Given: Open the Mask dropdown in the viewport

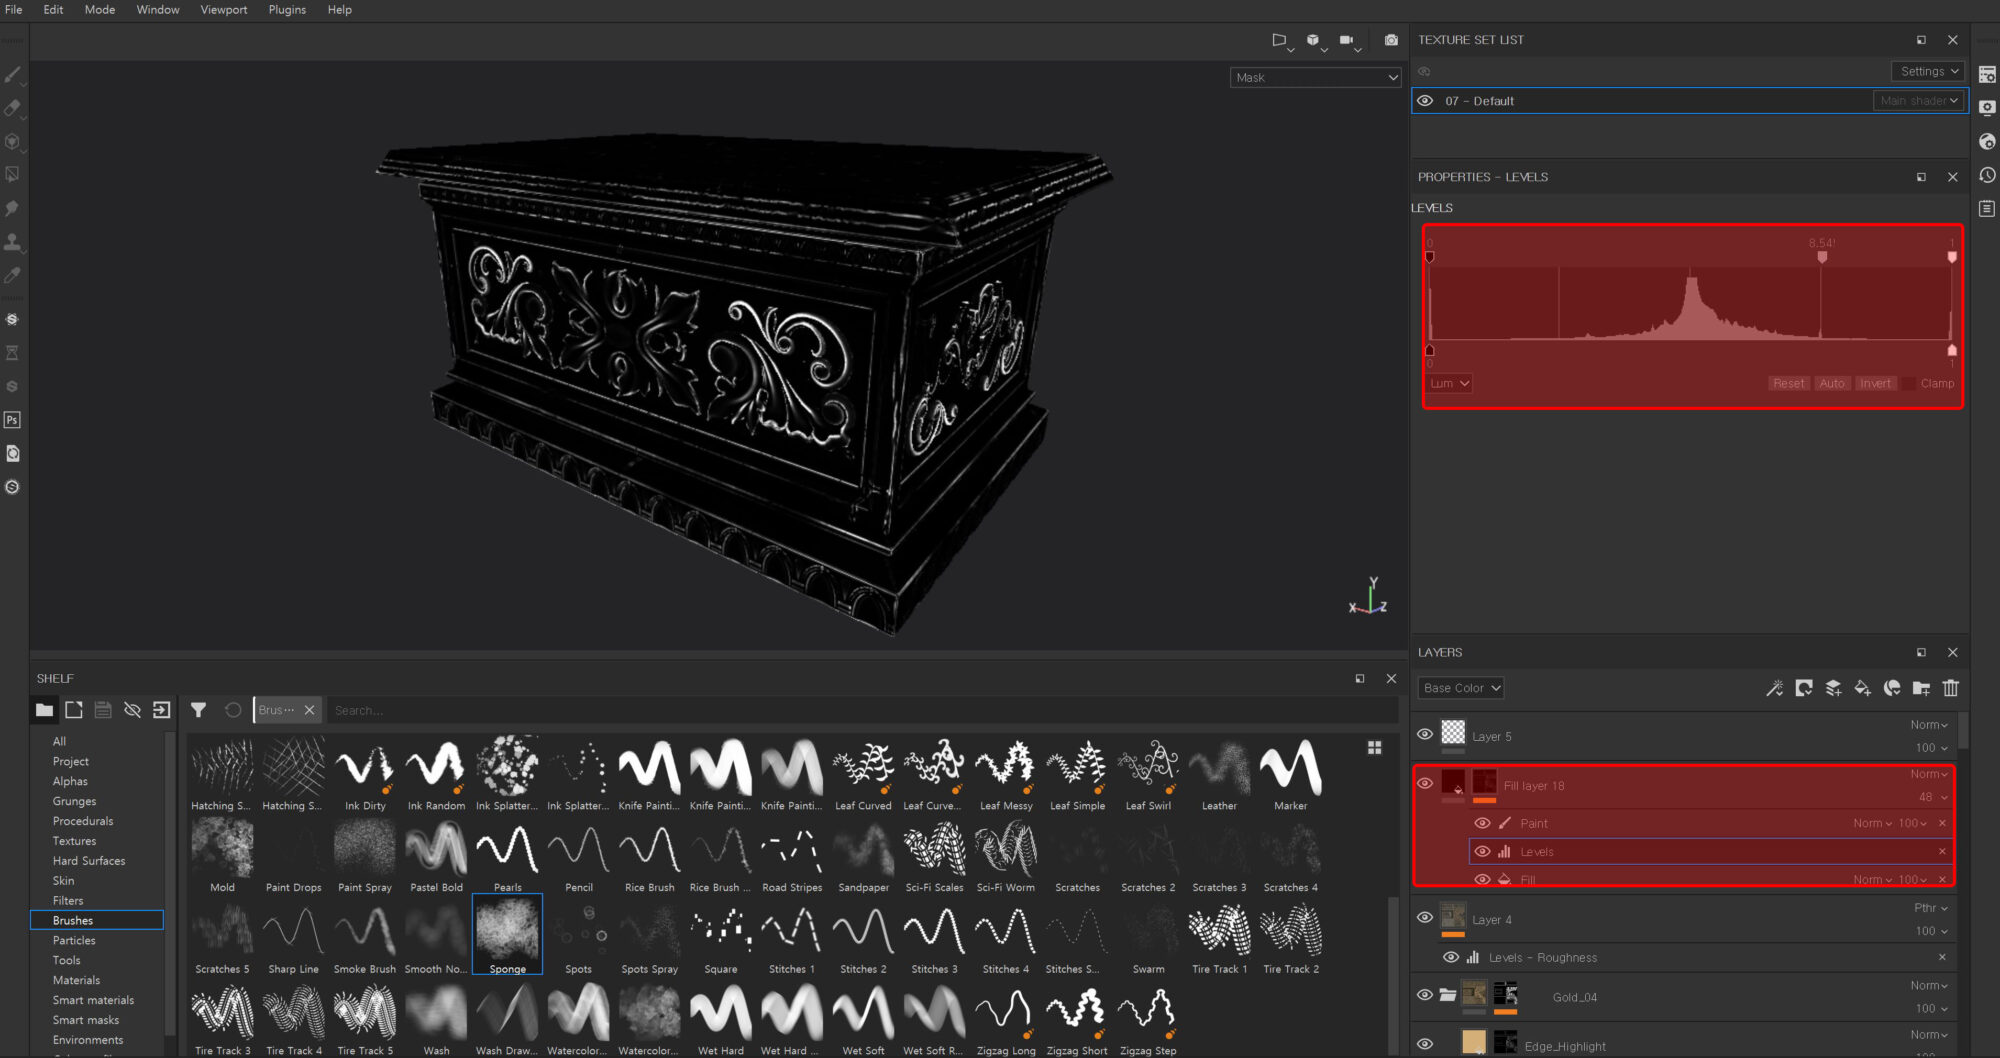Looking at the screenshot, I should pos(1315,78).
